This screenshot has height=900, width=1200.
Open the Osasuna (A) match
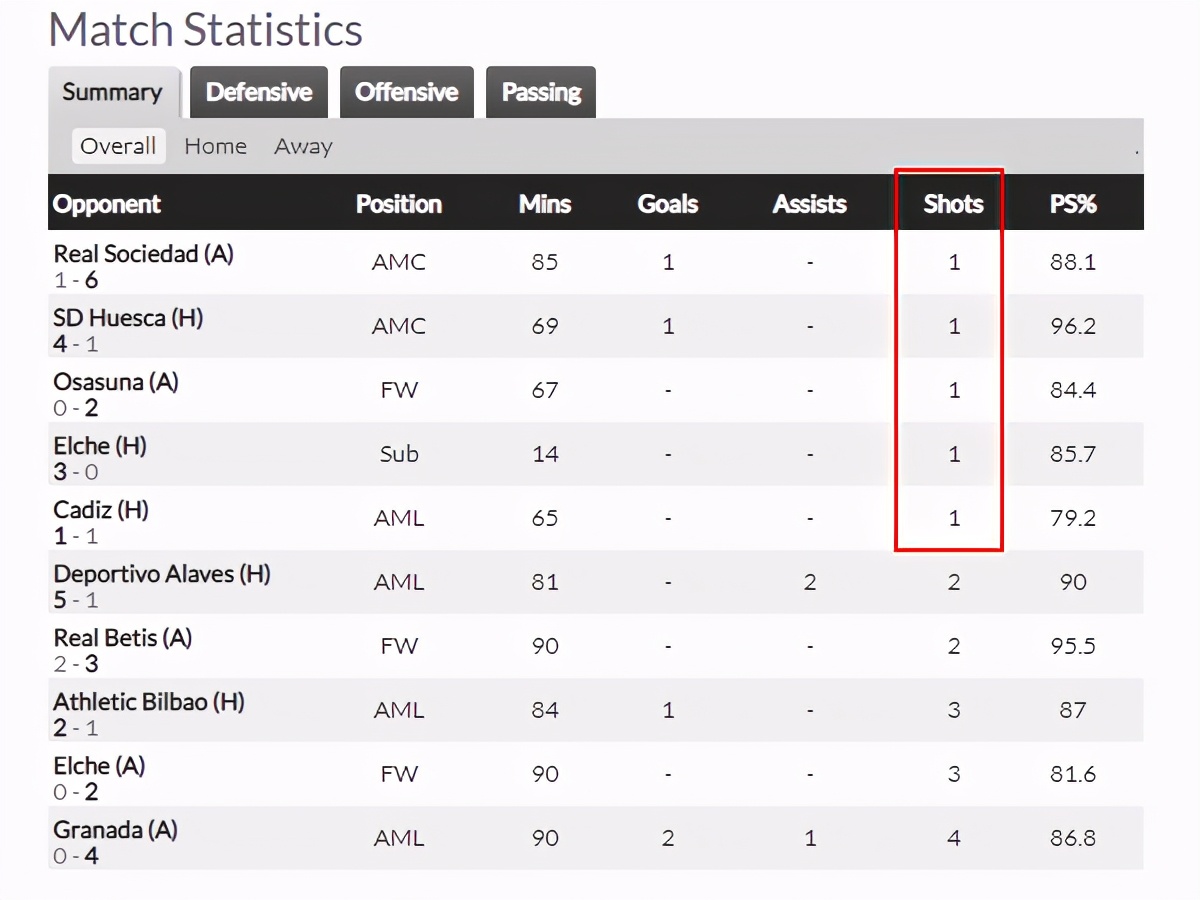[116, 382]
